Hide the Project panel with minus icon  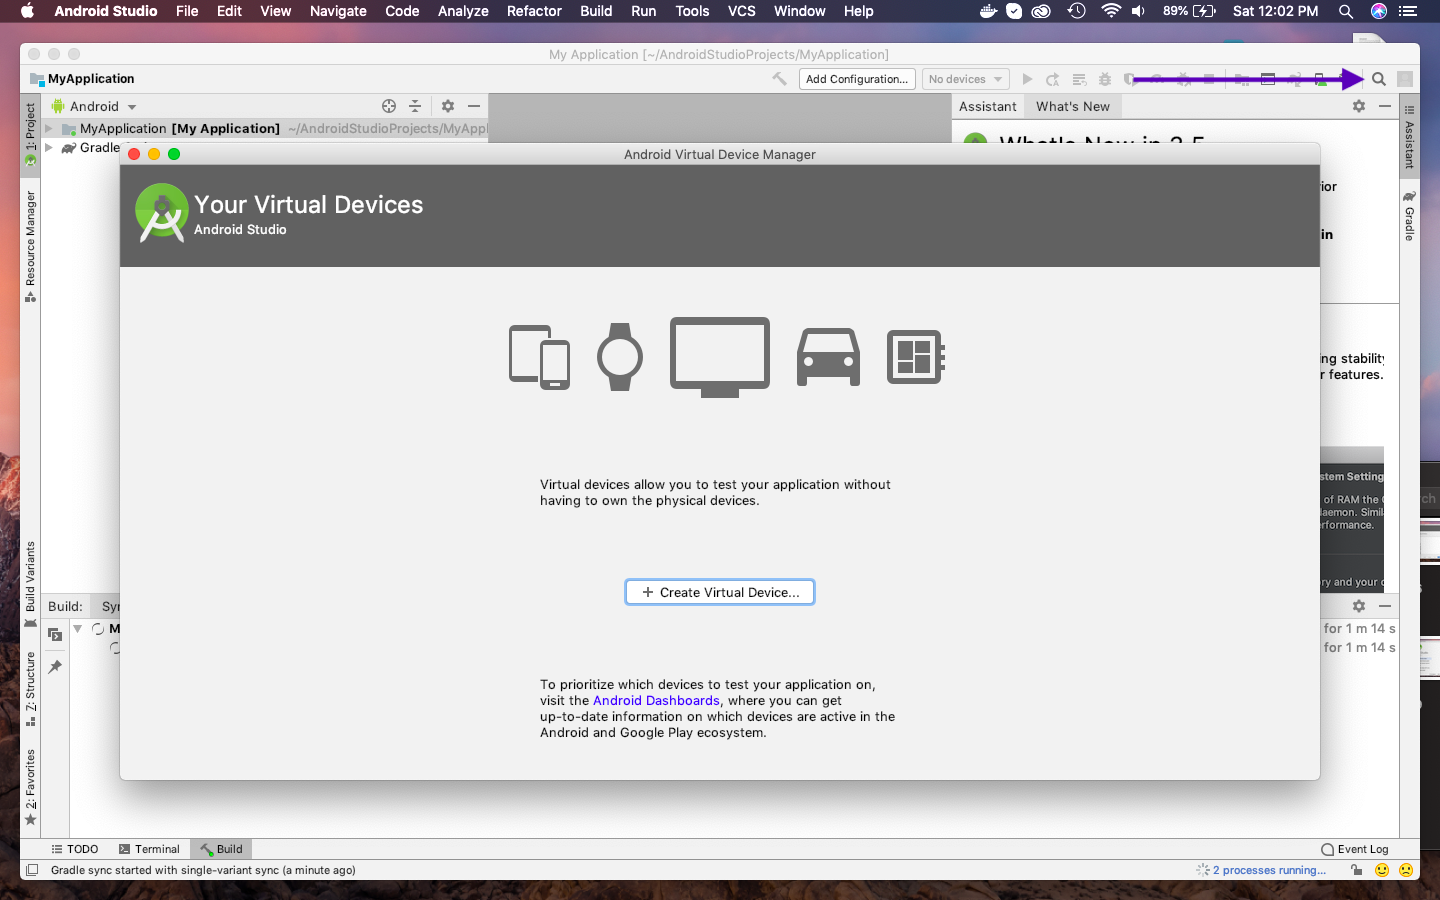tap(474, 106)
